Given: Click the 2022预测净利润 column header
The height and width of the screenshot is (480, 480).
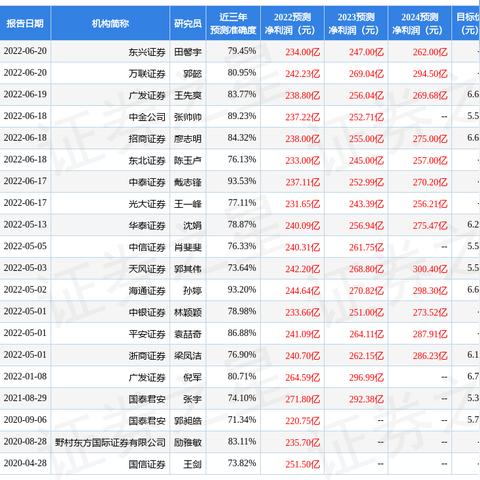Looking at the screenshot, I should 292,23.
